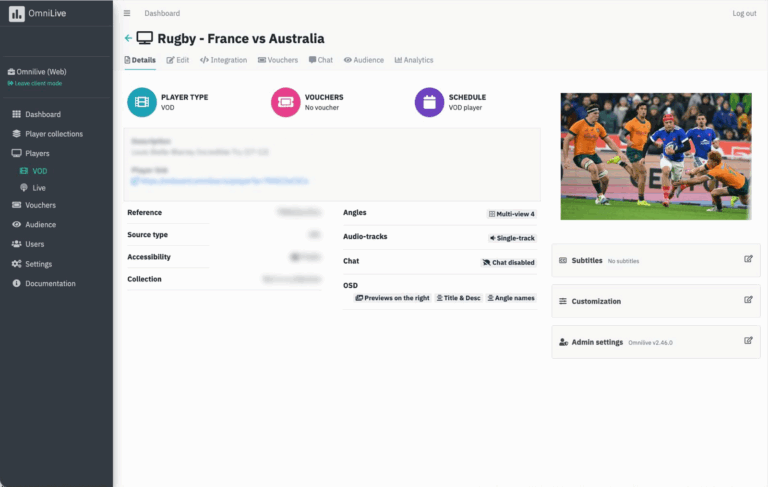The height and width of the screenshot is (487, 768).
Task: Click the Log out link
Action: (x=744, y=13)
